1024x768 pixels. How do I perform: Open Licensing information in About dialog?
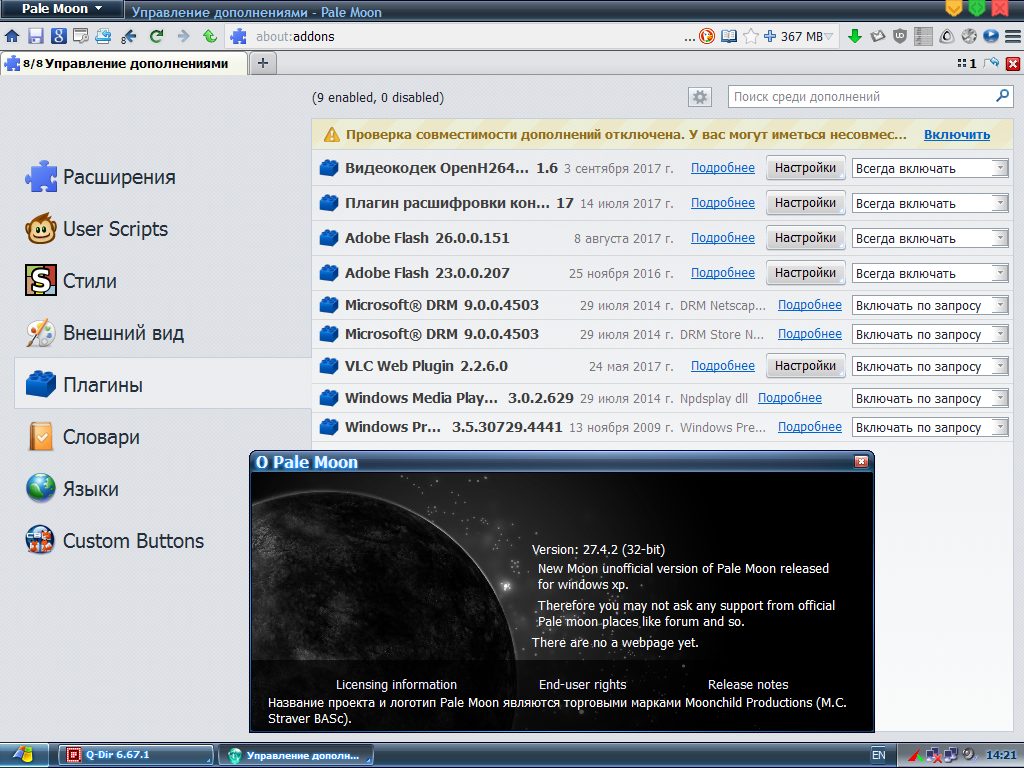point(396,684)
